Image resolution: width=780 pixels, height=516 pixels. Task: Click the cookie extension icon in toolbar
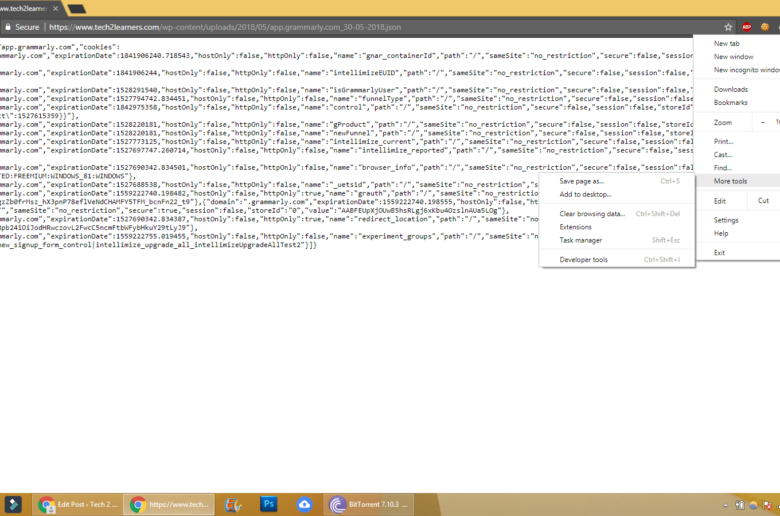765,27
